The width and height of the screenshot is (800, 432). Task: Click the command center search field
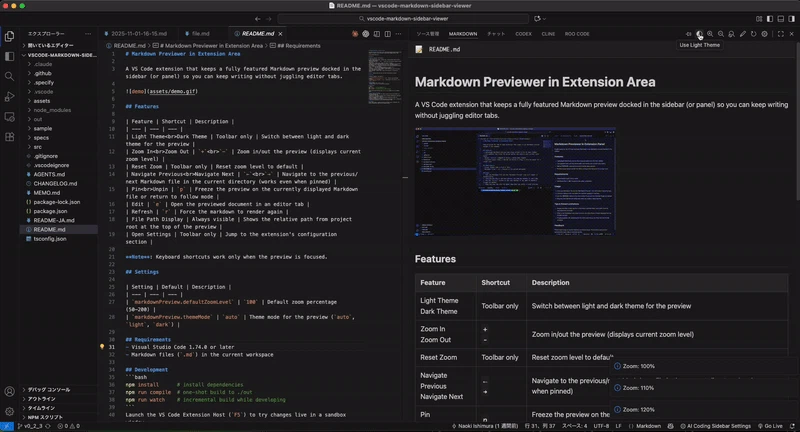pos(403,19)
